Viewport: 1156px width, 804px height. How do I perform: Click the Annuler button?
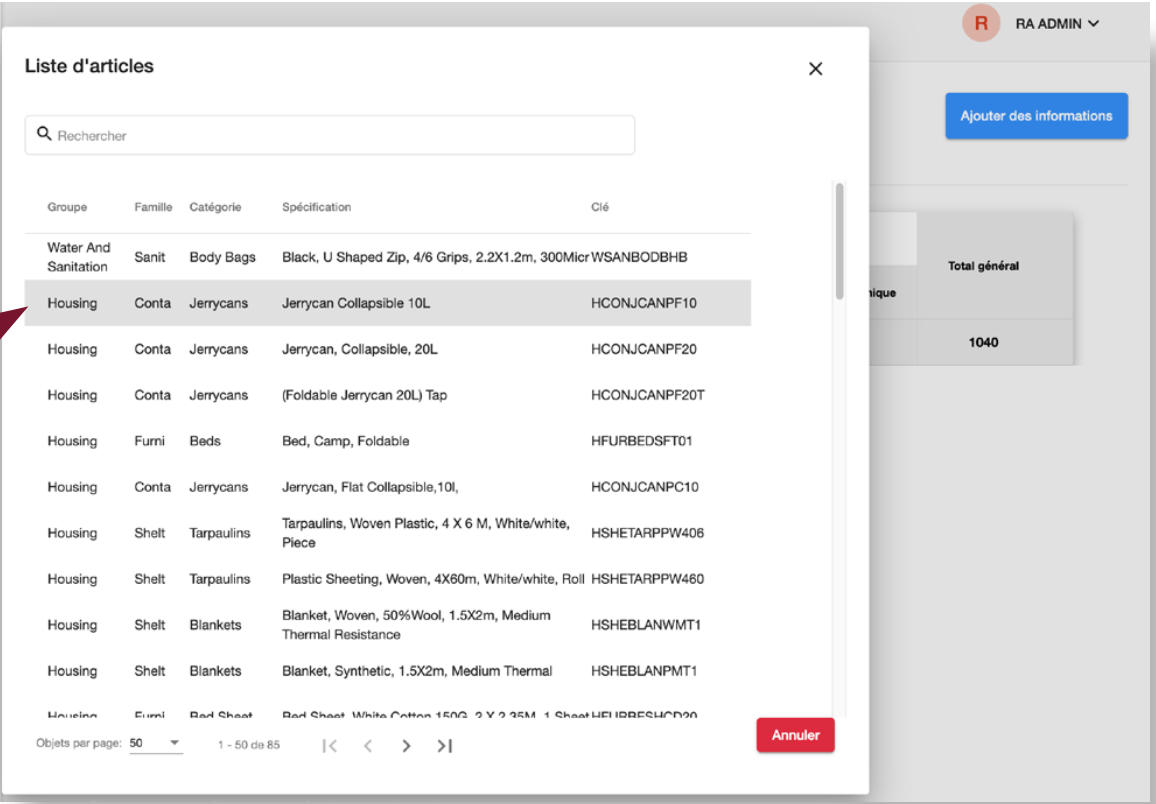(795, 735)
